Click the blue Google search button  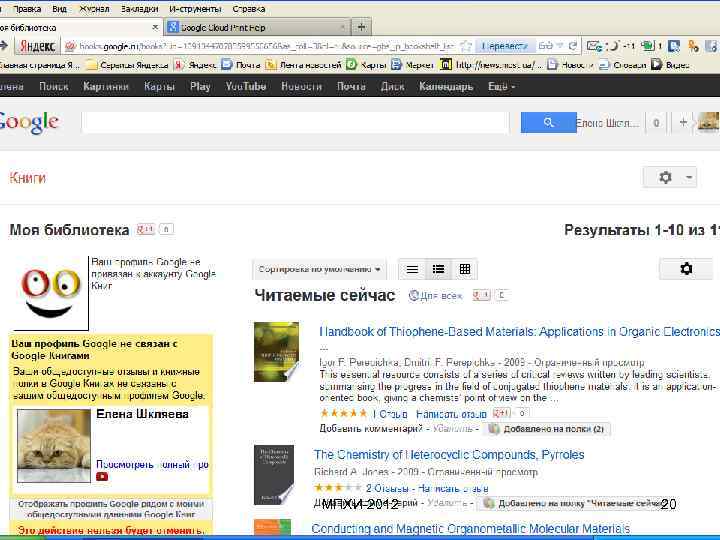(x=548, y=123)
